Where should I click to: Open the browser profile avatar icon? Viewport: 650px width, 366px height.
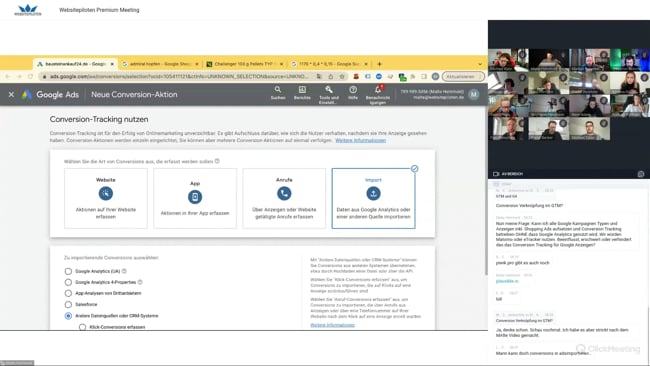pyautogui.click(x=435, y=76)
